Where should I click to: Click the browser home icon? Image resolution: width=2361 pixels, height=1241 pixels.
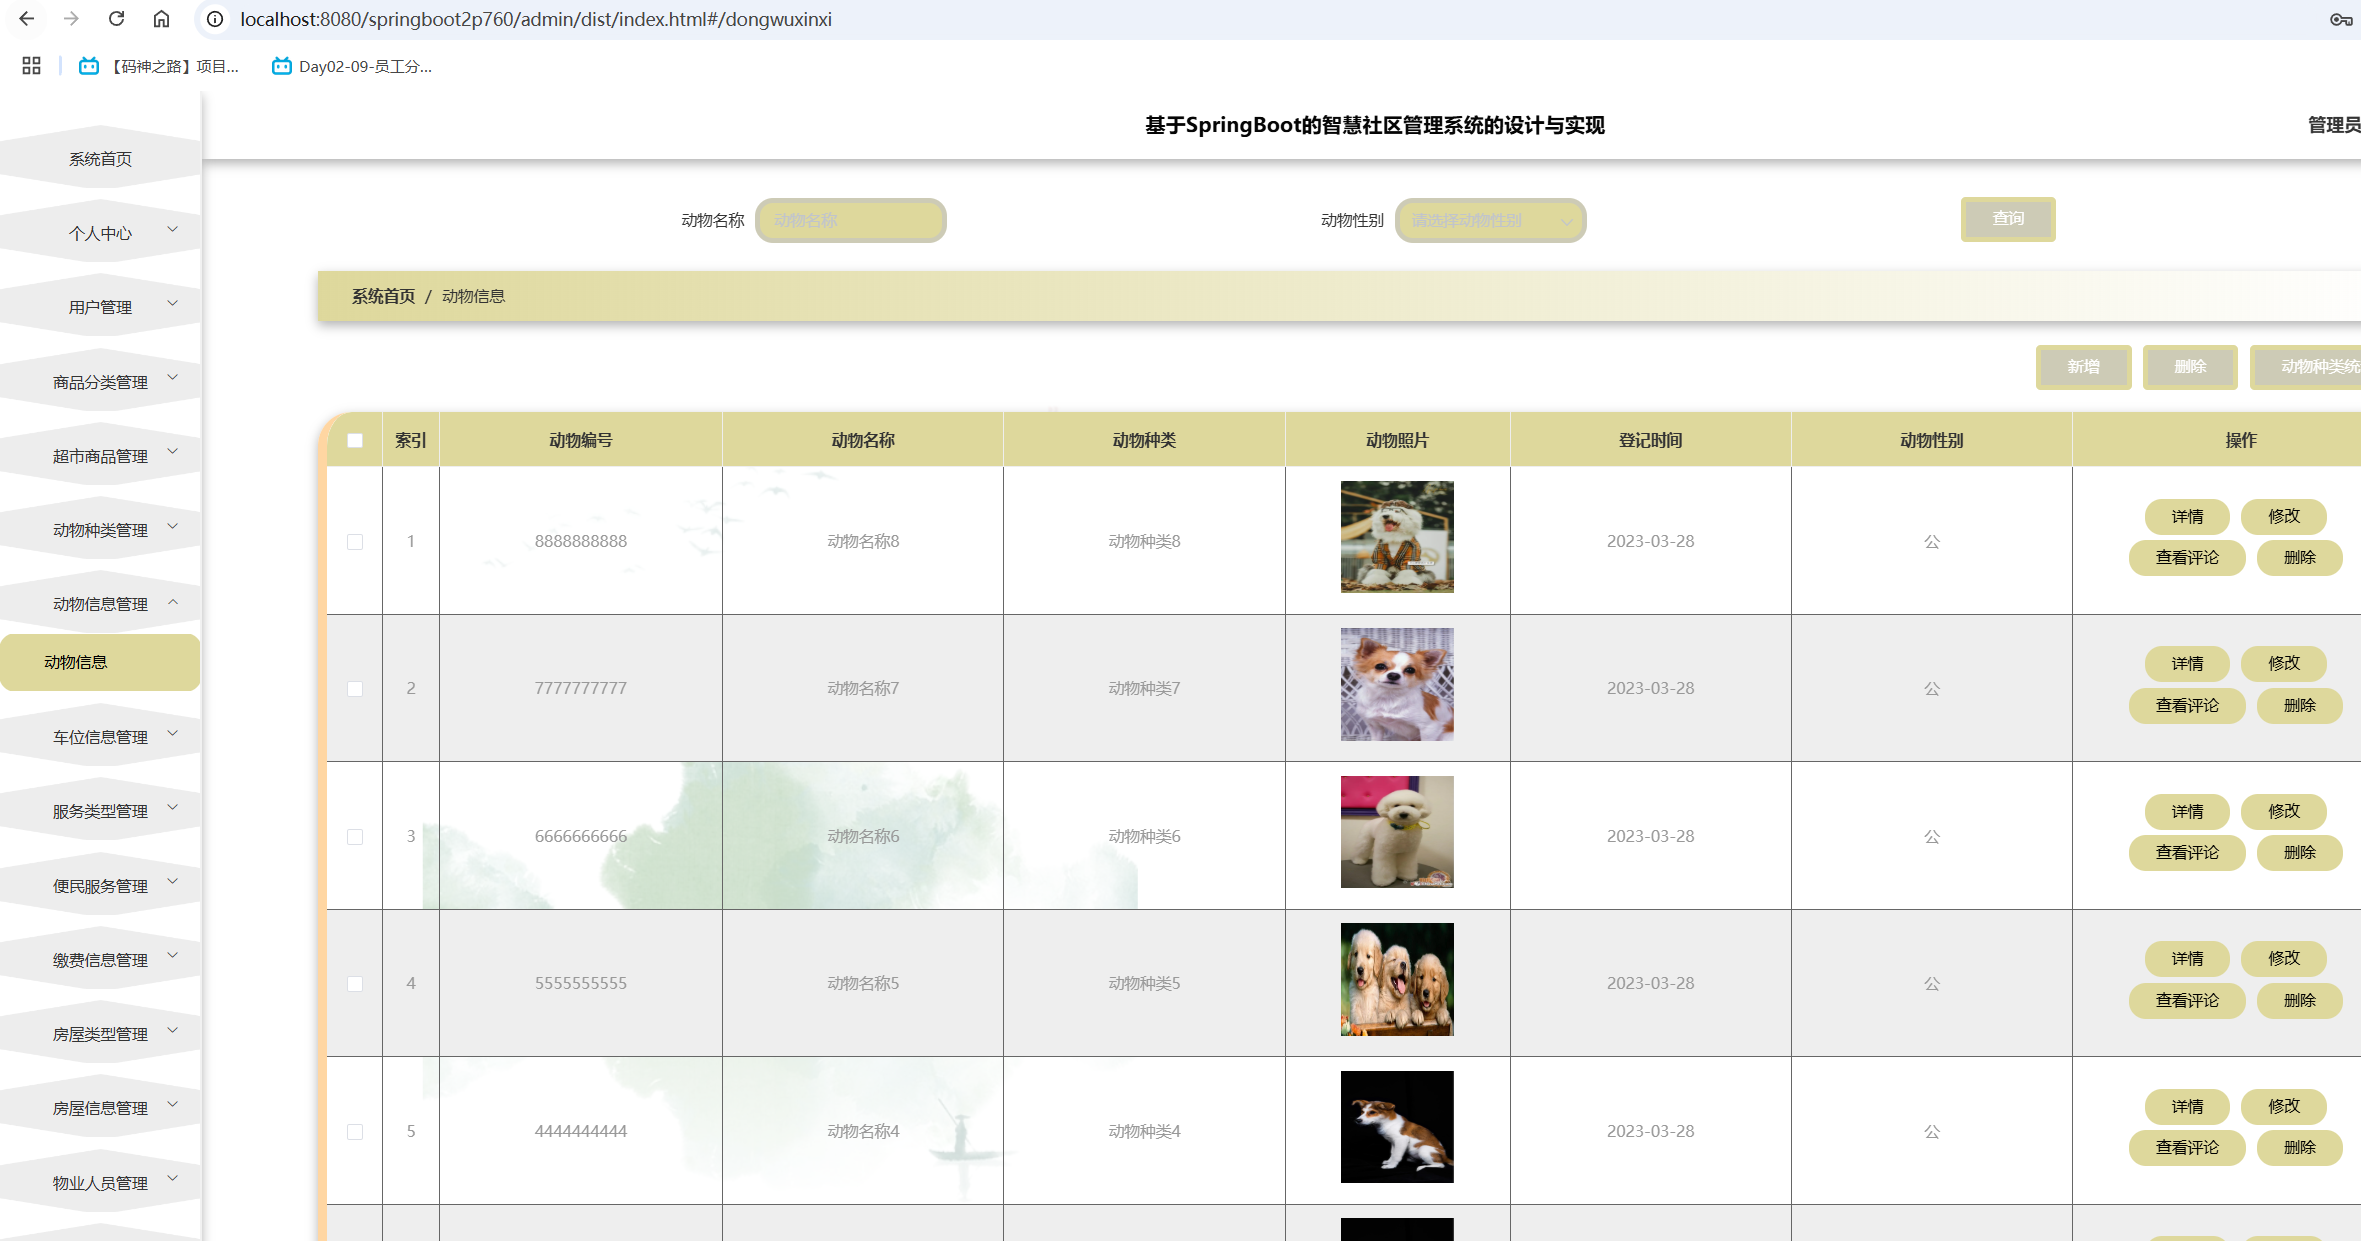161,19
